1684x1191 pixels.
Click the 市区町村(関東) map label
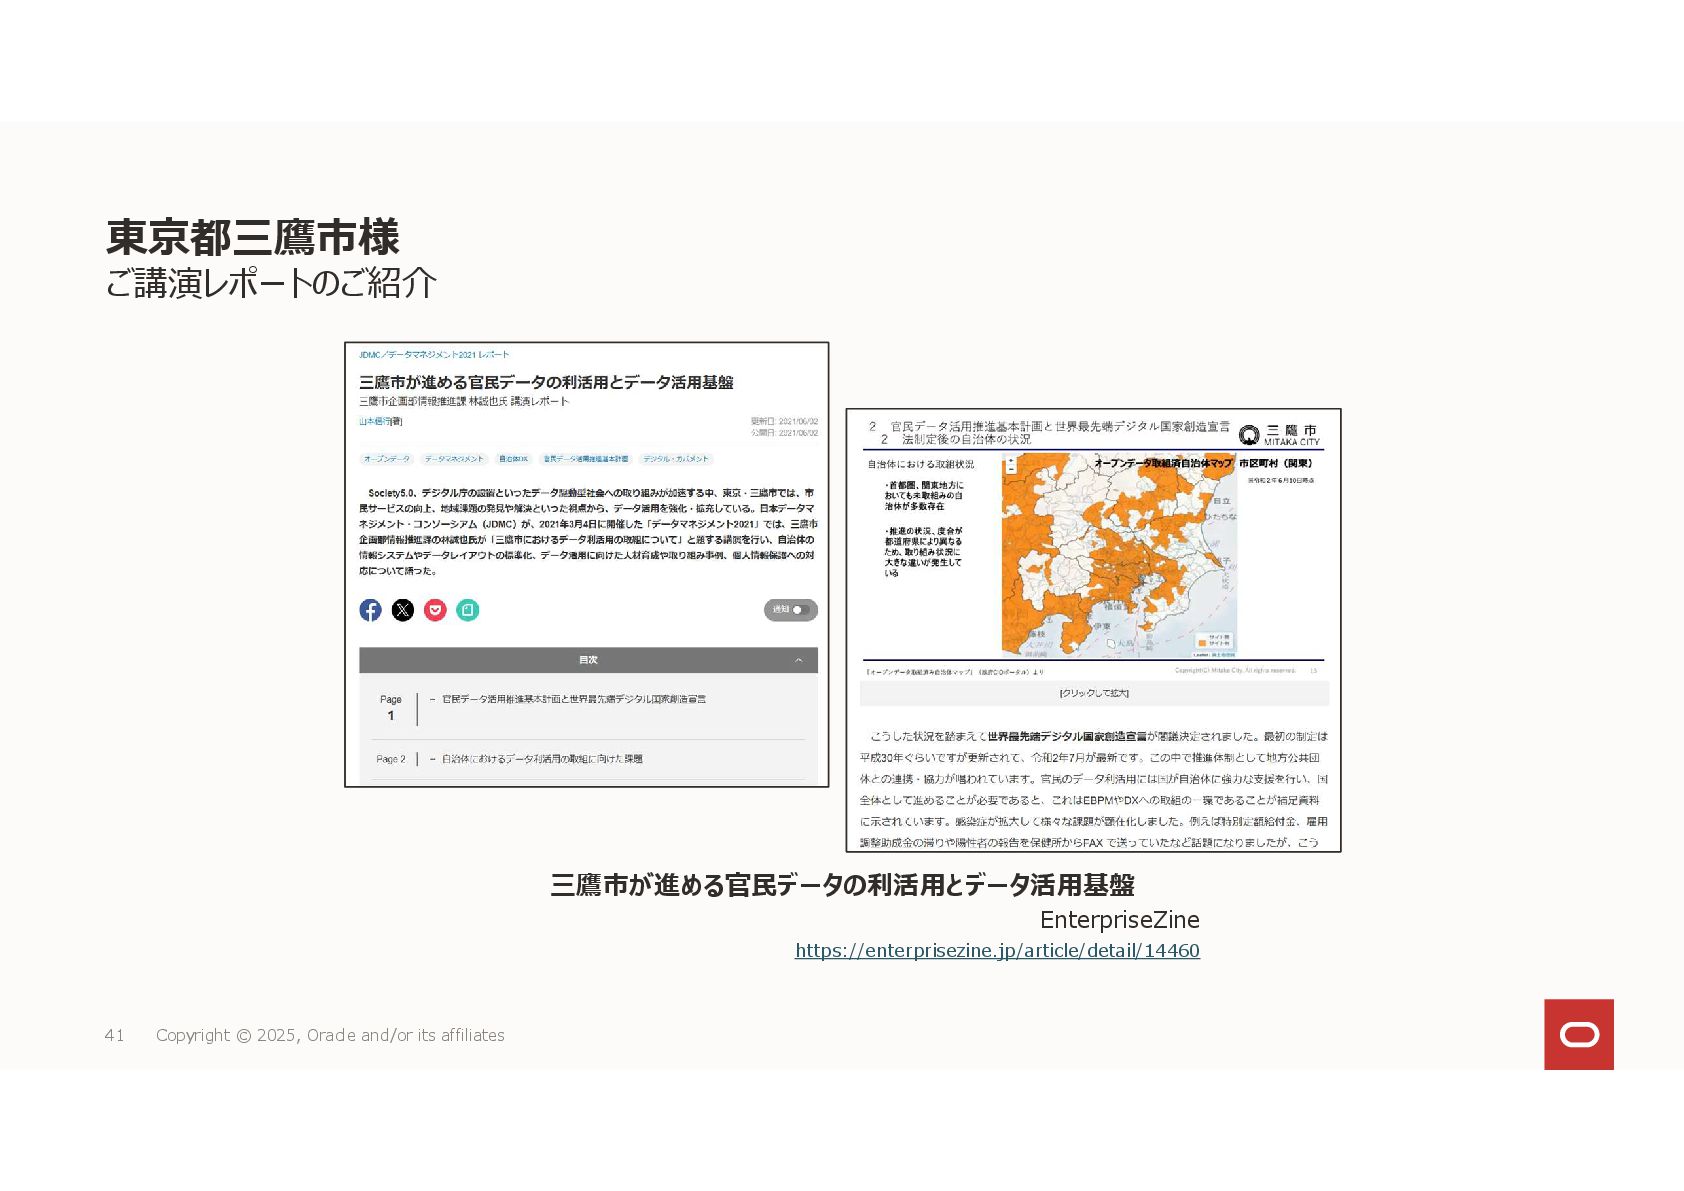click(1276, 463)
